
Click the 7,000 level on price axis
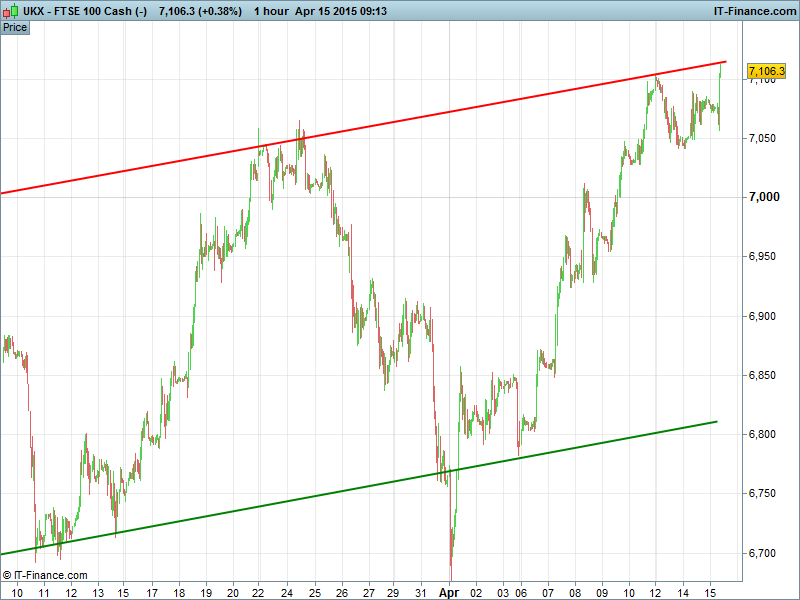[x=765, y=197]
